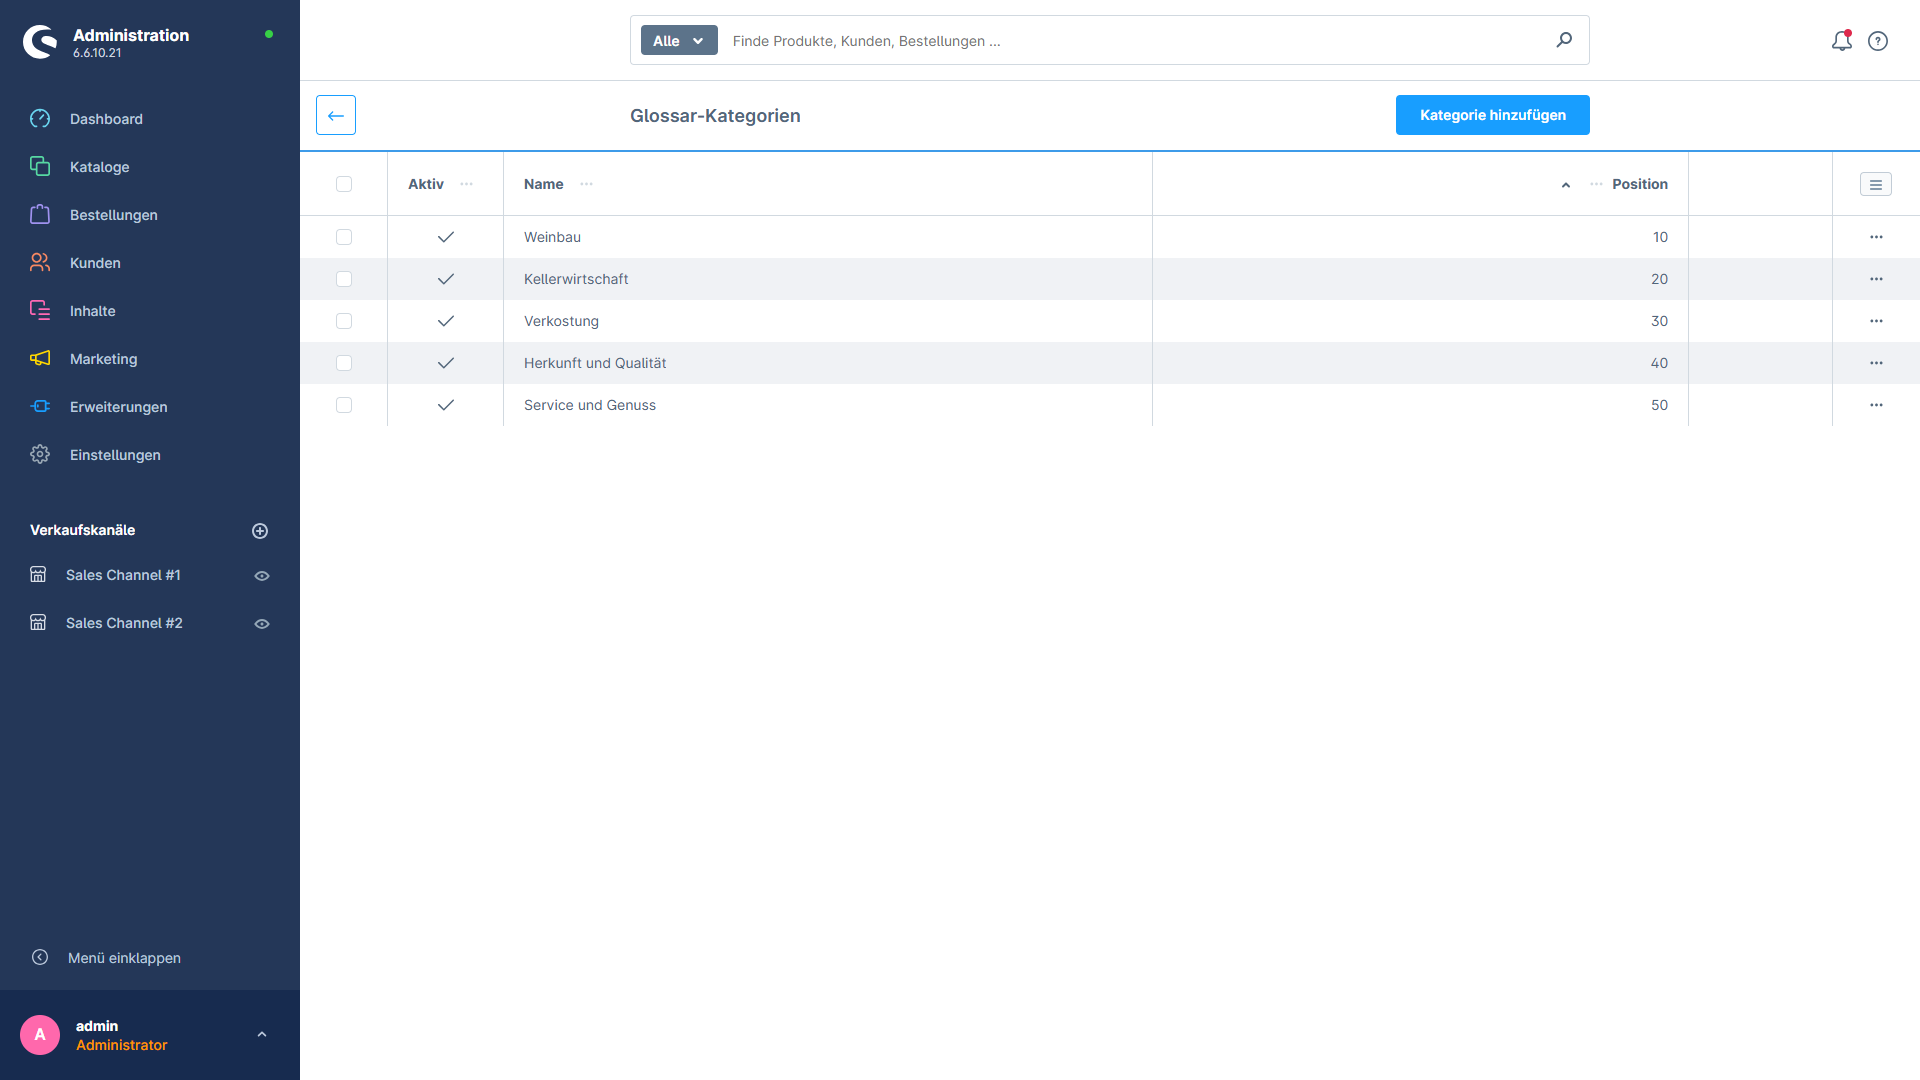Collapse the menu with Menü einklappen
1920x1080 pixels.
tap(124, 958)
